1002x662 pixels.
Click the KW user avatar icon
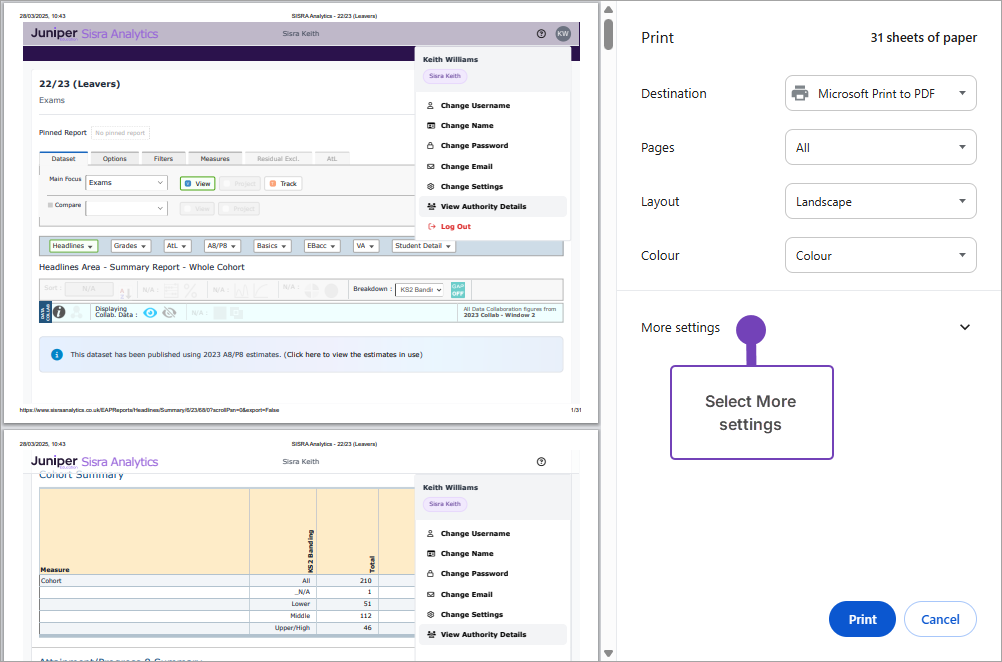[x=563, y=33]
